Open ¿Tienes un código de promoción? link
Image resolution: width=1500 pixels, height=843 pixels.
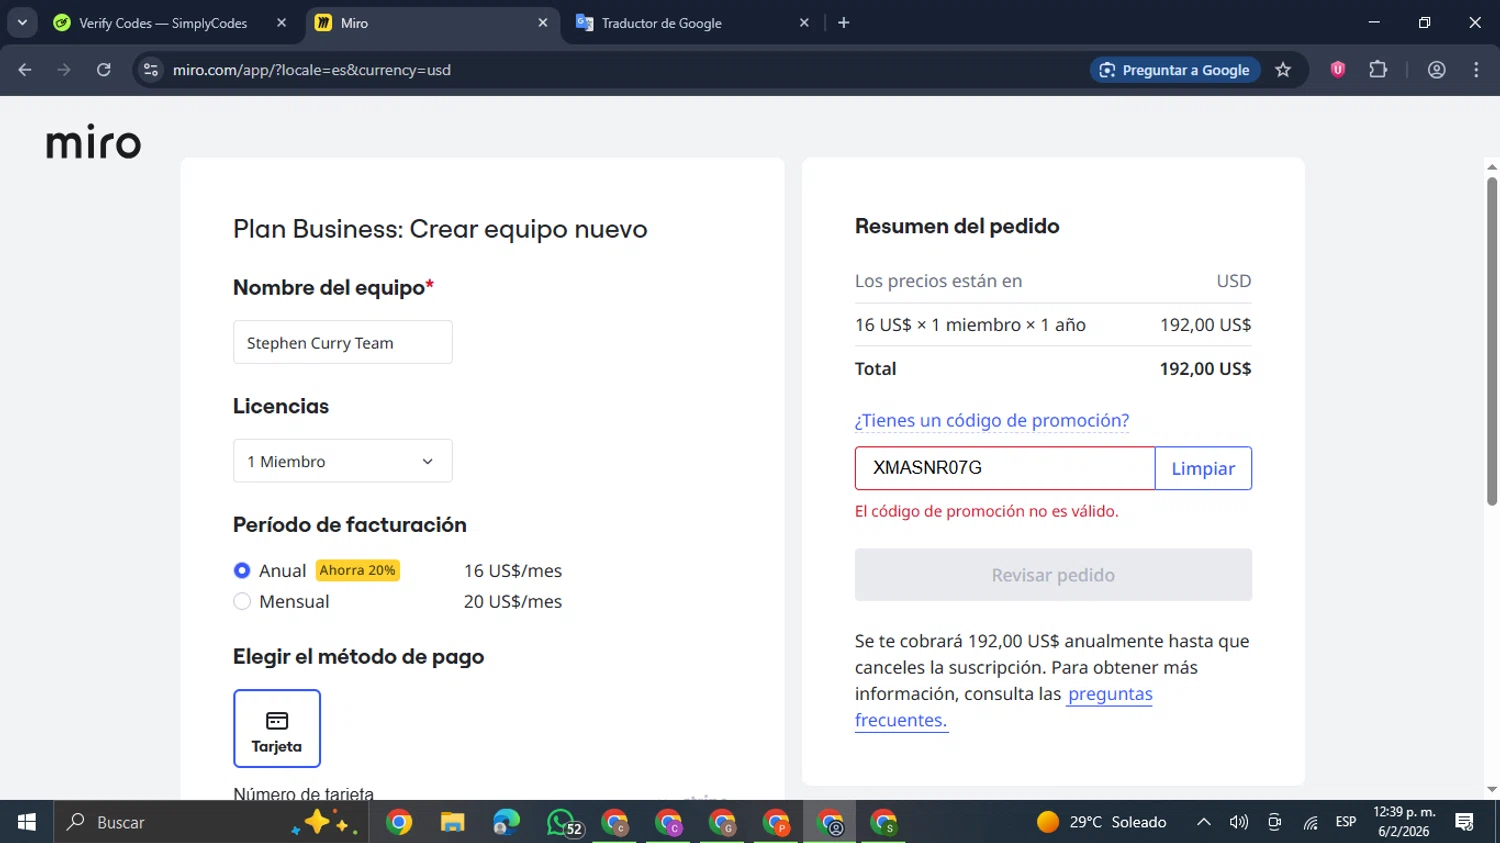coord(992,420)
